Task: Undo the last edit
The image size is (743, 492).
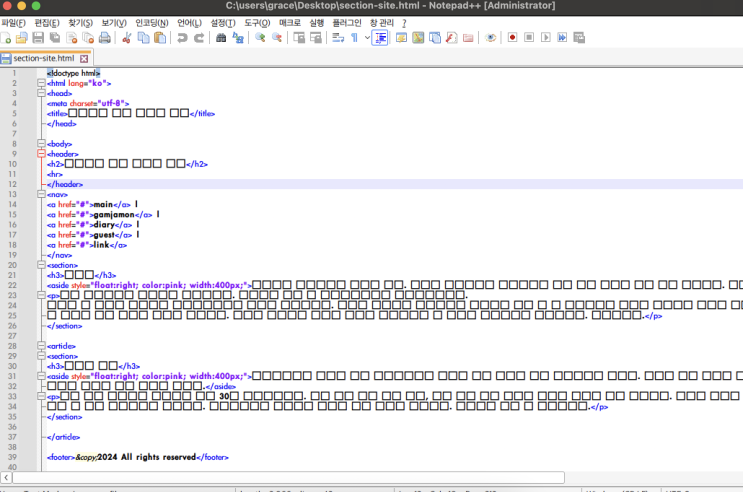Action: pos(182,38)
